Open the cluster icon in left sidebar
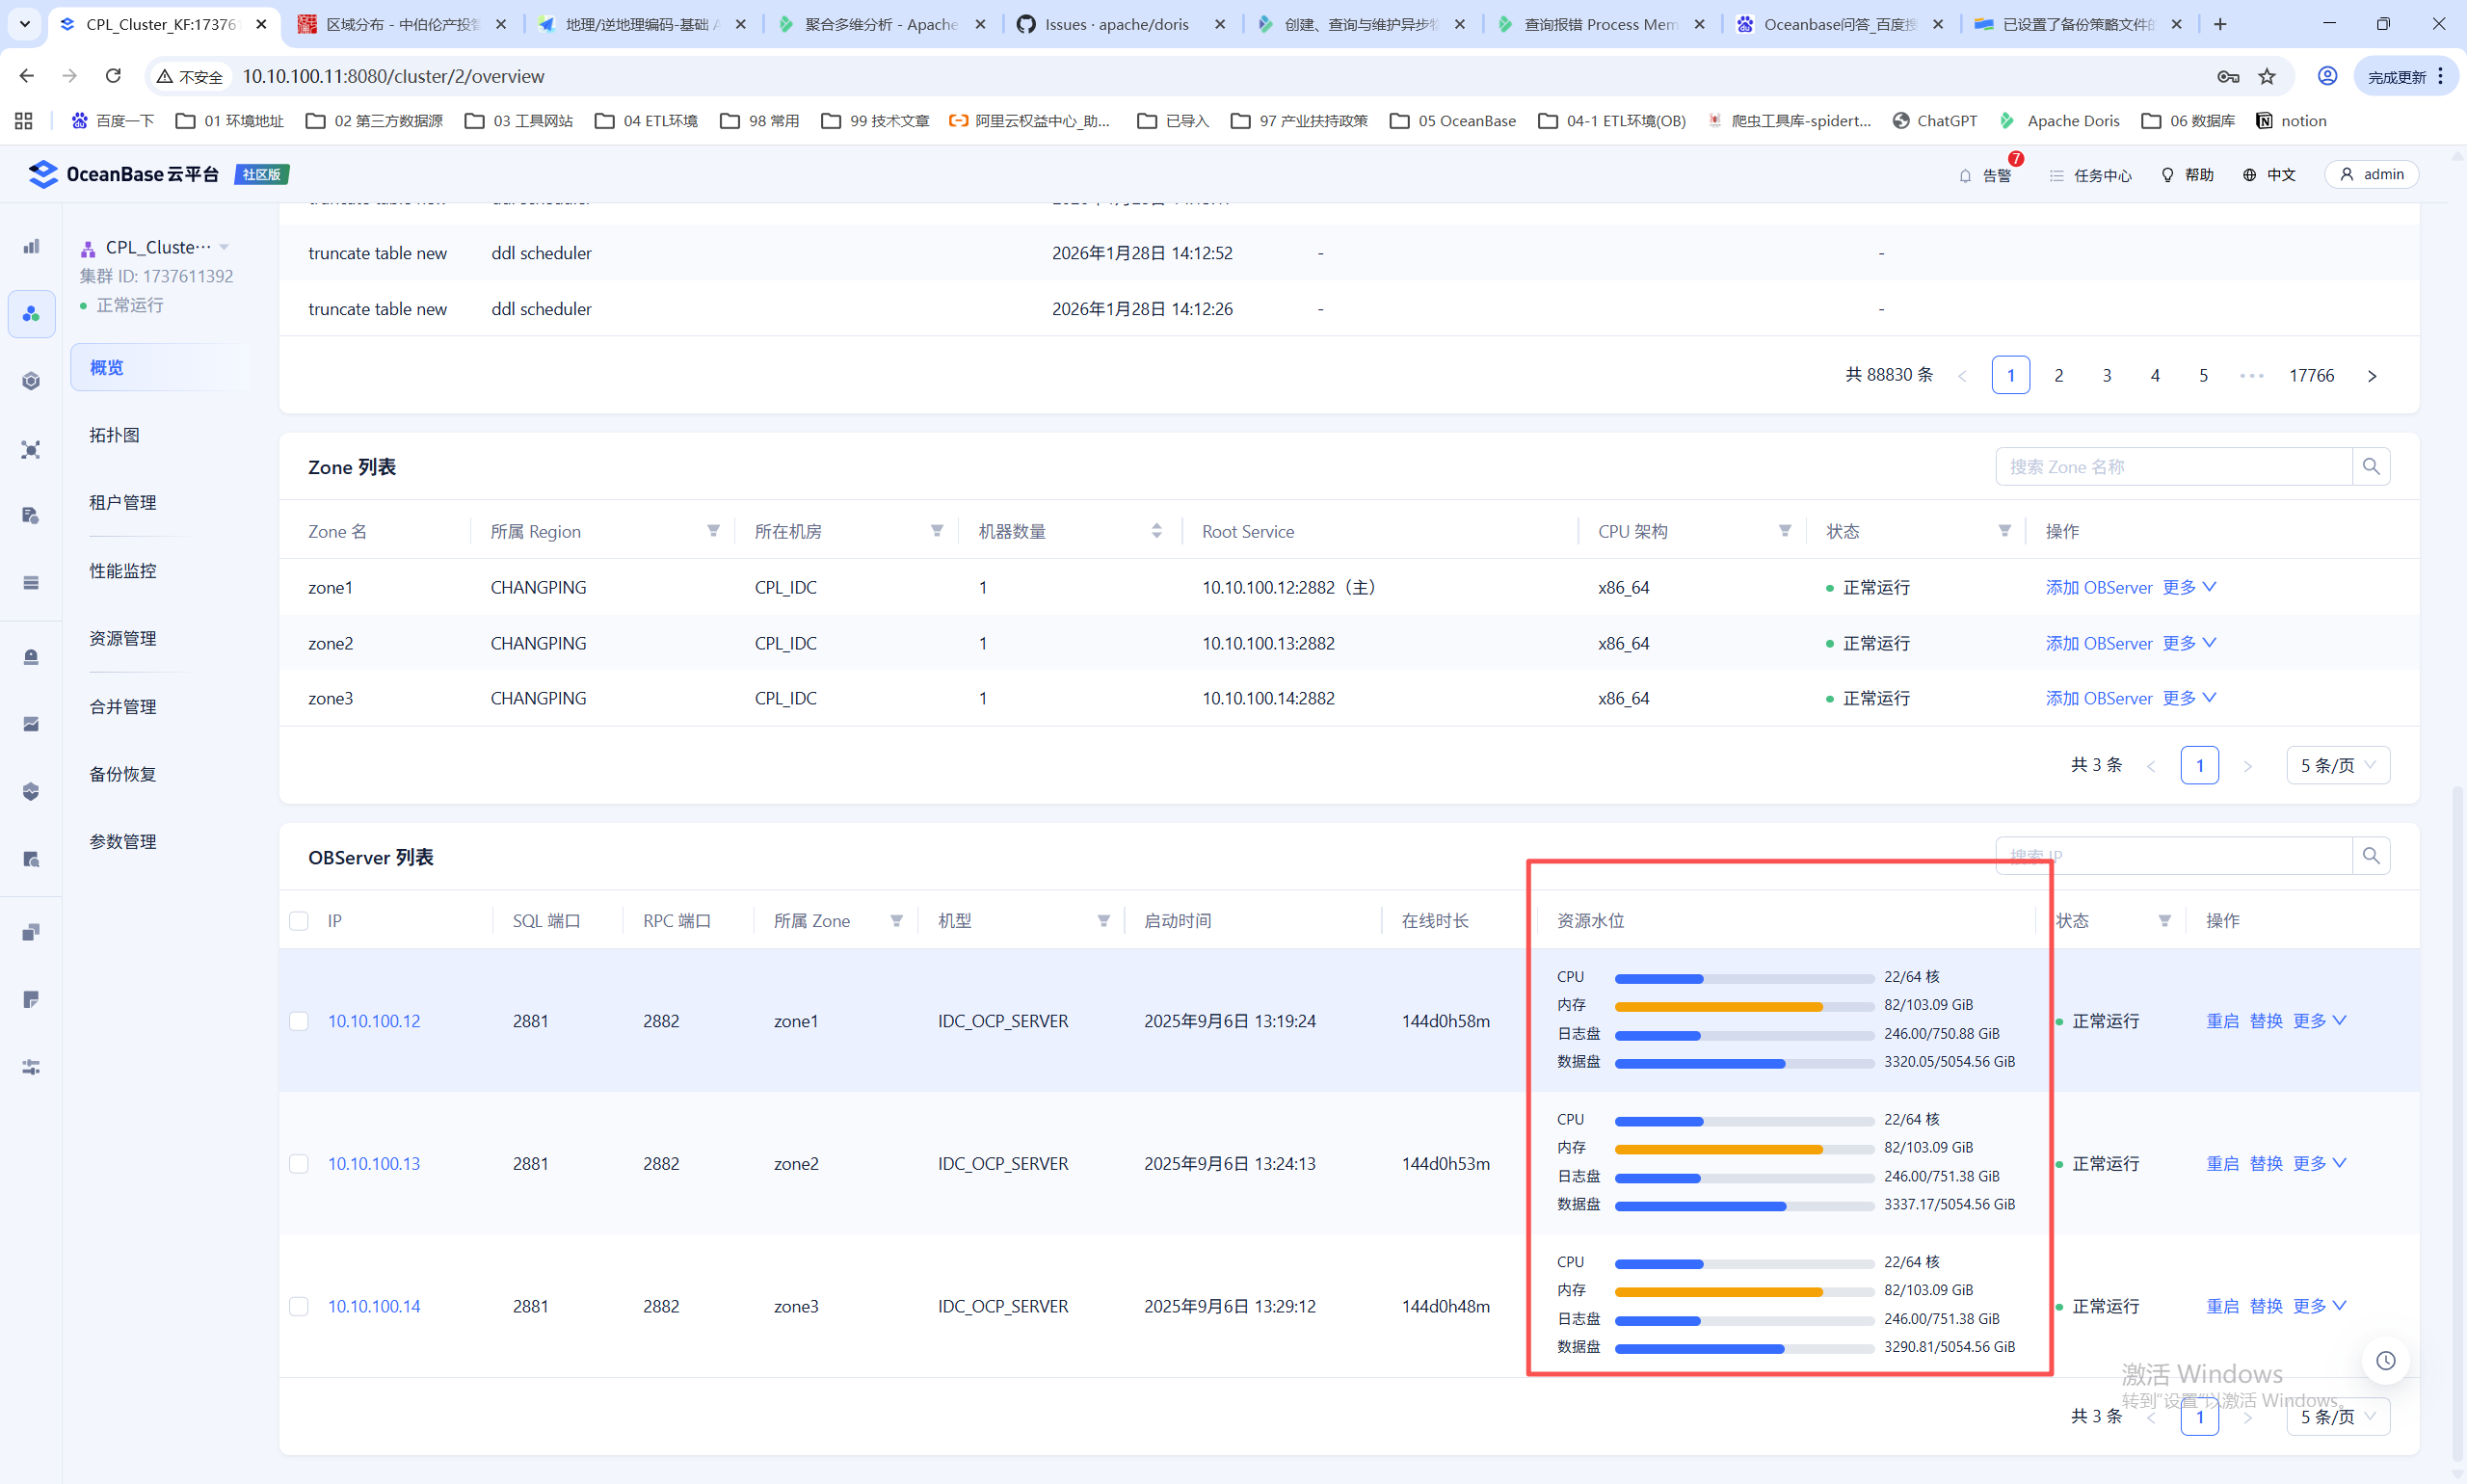This screenshot has width=2467, height=1484. 31,314
